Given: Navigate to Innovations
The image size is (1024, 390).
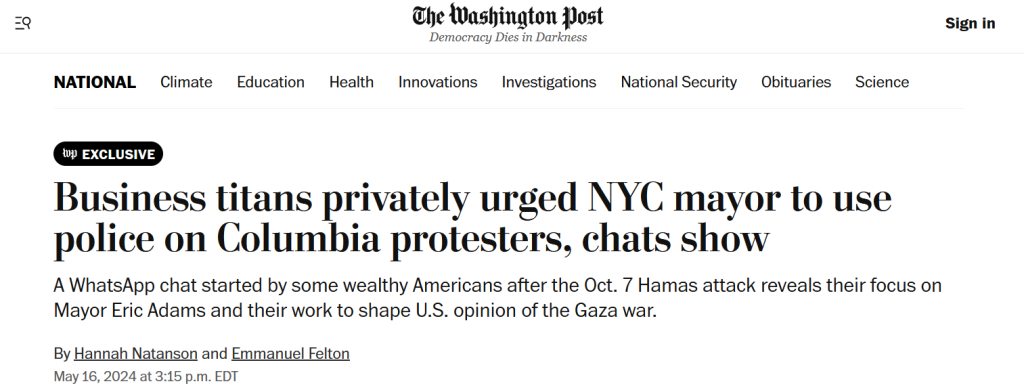Looking at the screenshot, I should (x=438, y=82).
